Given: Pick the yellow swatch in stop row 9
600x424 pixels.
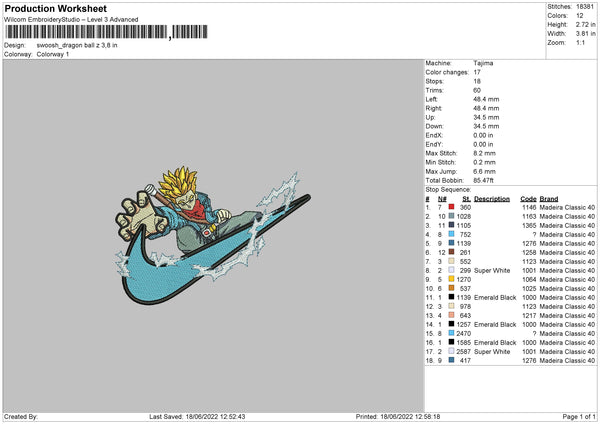Looking at the screenshot, I should click(452, 279).
